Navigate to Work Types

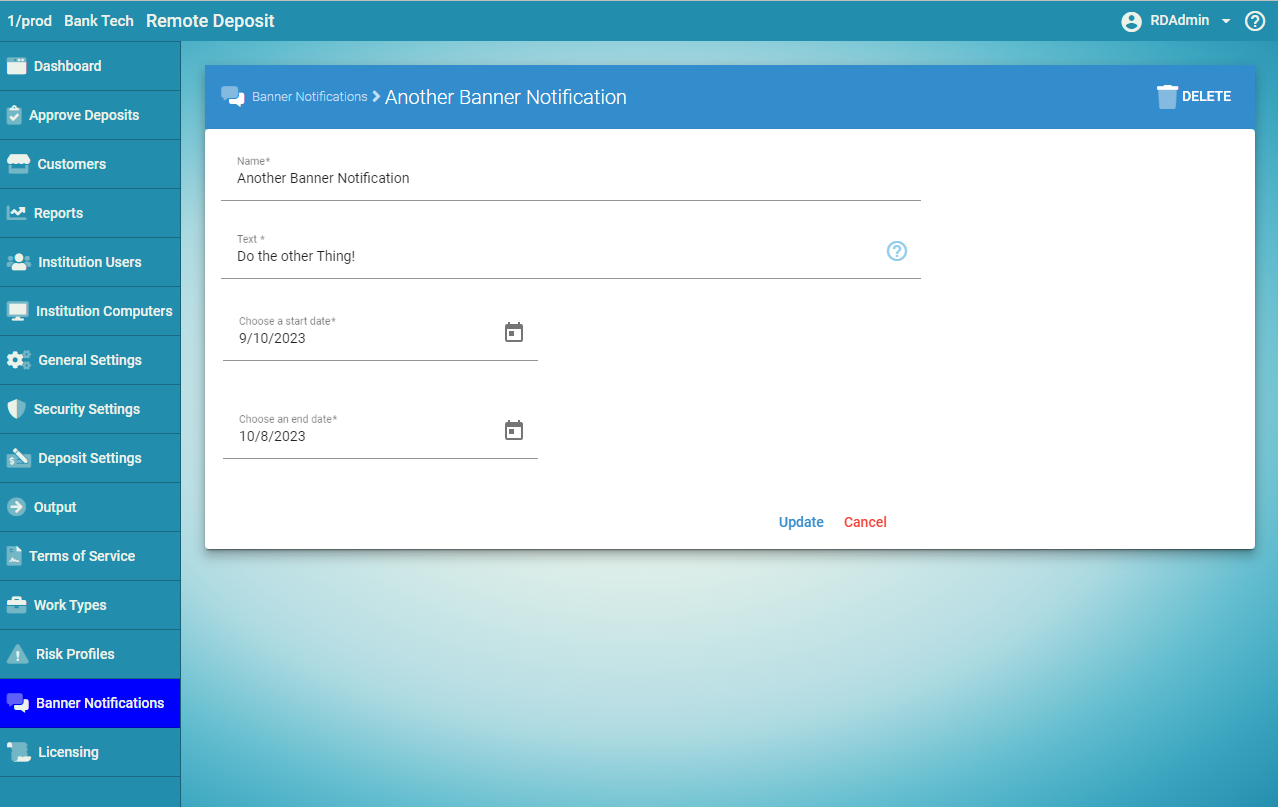click(90, 605)
